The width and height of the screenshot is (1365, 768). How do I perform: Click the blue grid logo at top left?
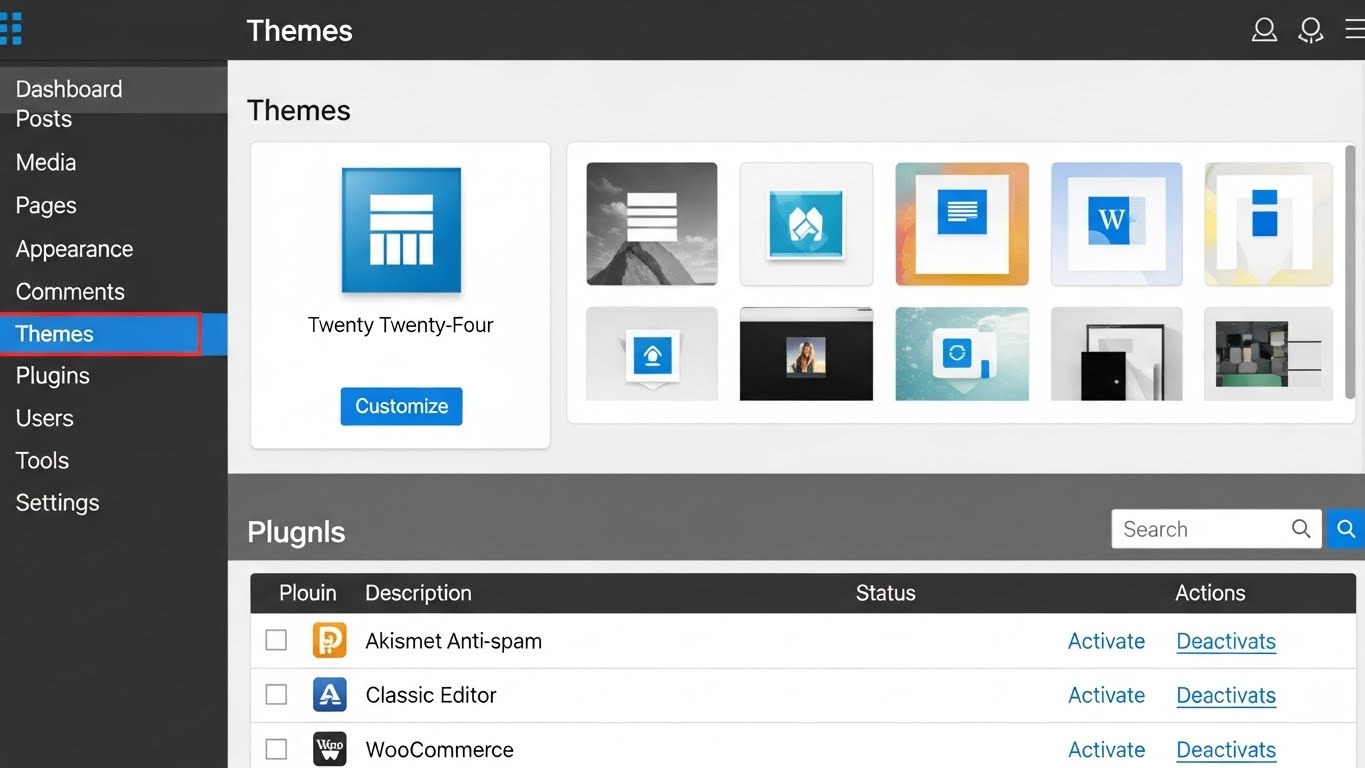coord(13,28)
